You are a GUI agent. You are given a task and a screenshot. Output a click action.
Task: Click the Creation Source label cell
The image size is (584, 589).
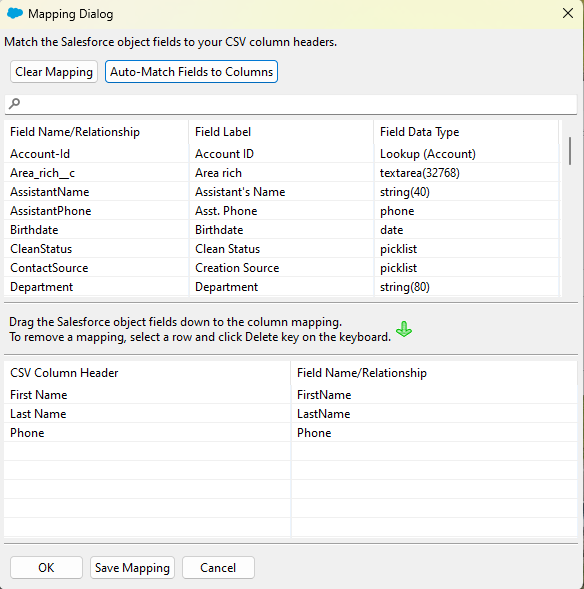(x=281, y=268)
